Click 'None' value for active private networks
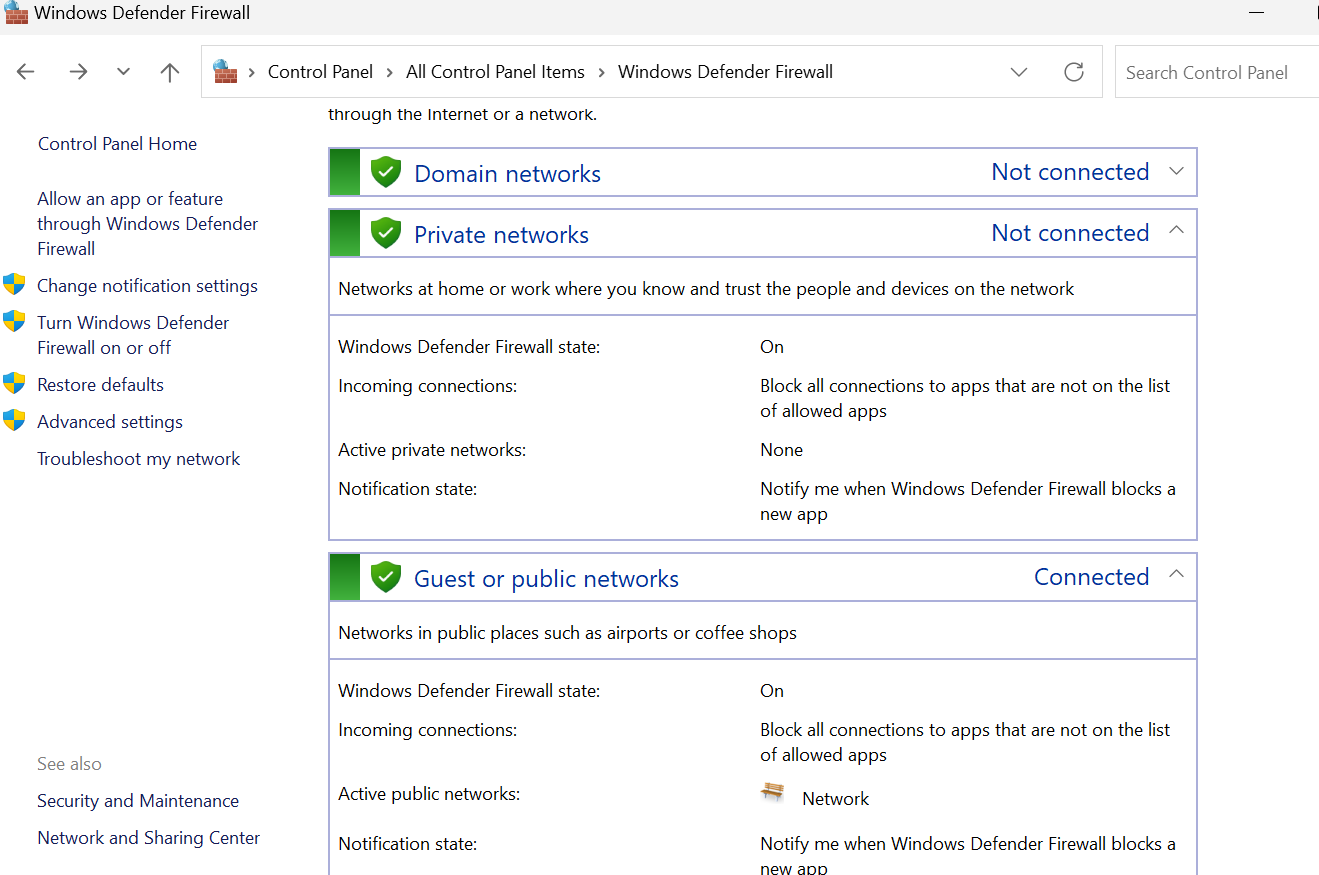Viewport: 1319px width, 875px height. [x=781, y=450]
